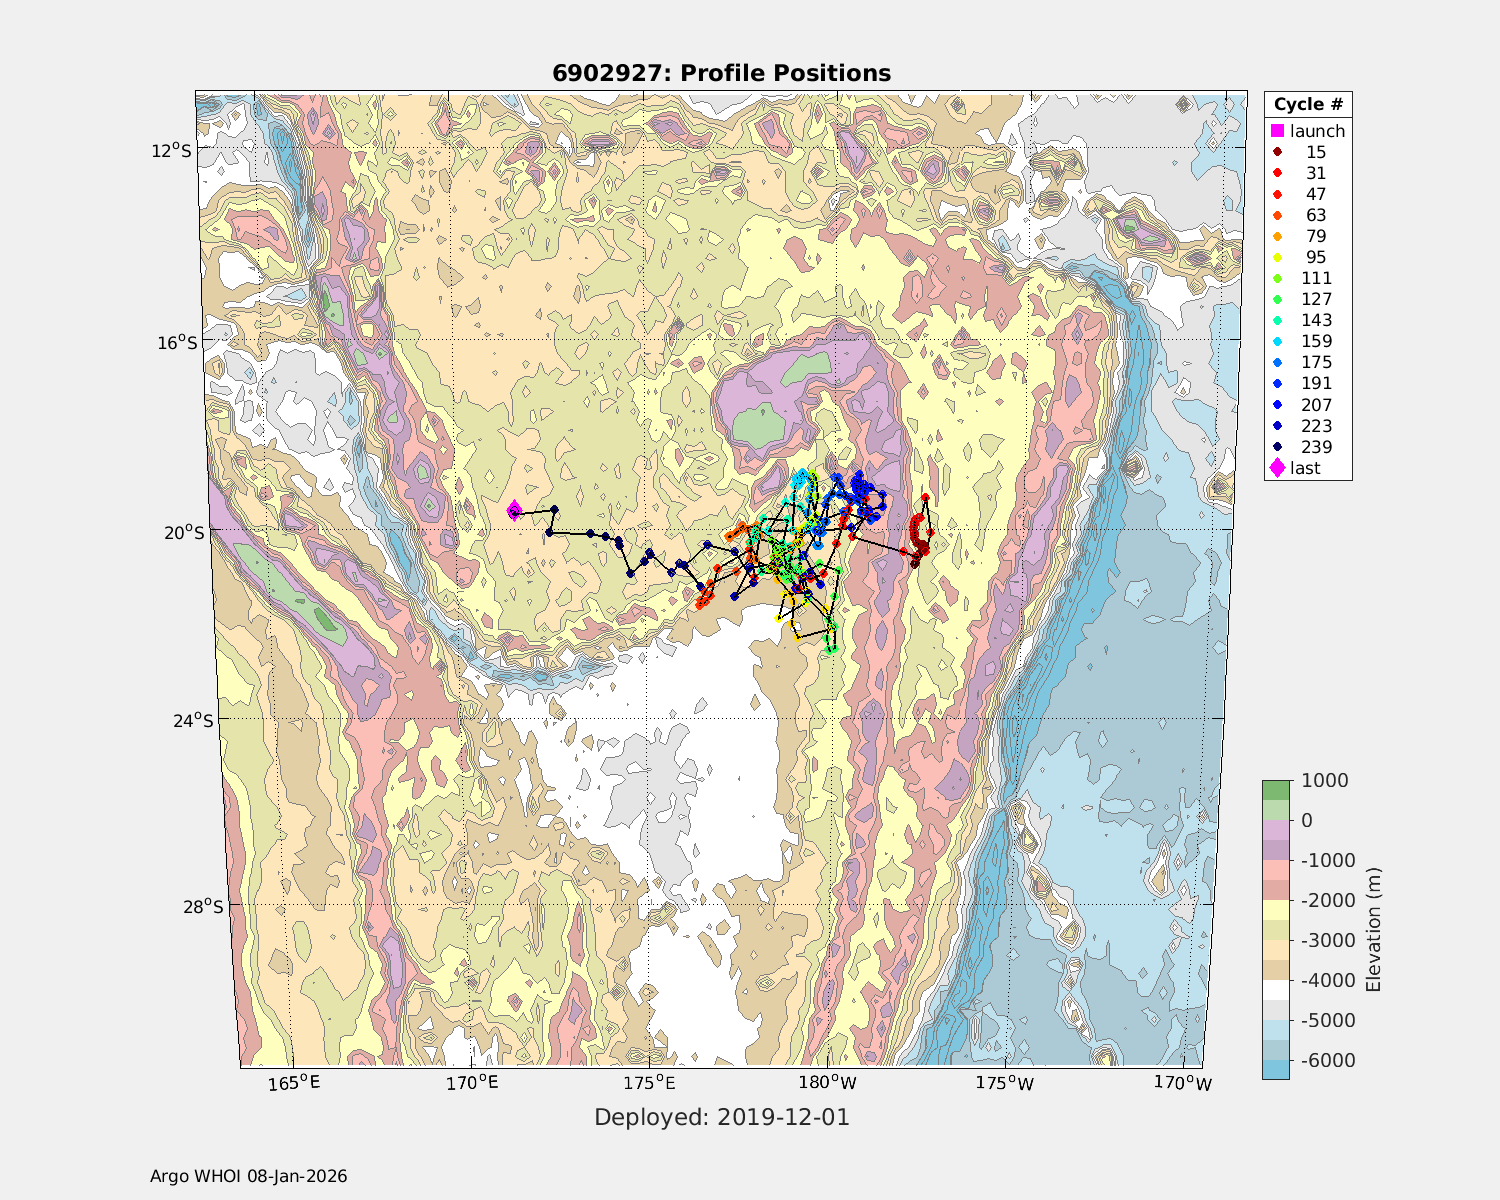Screen dimensions: 1500x1200
Task: Click the plot title 6902927: Profile Positions
Action: (x=721, y=73)
